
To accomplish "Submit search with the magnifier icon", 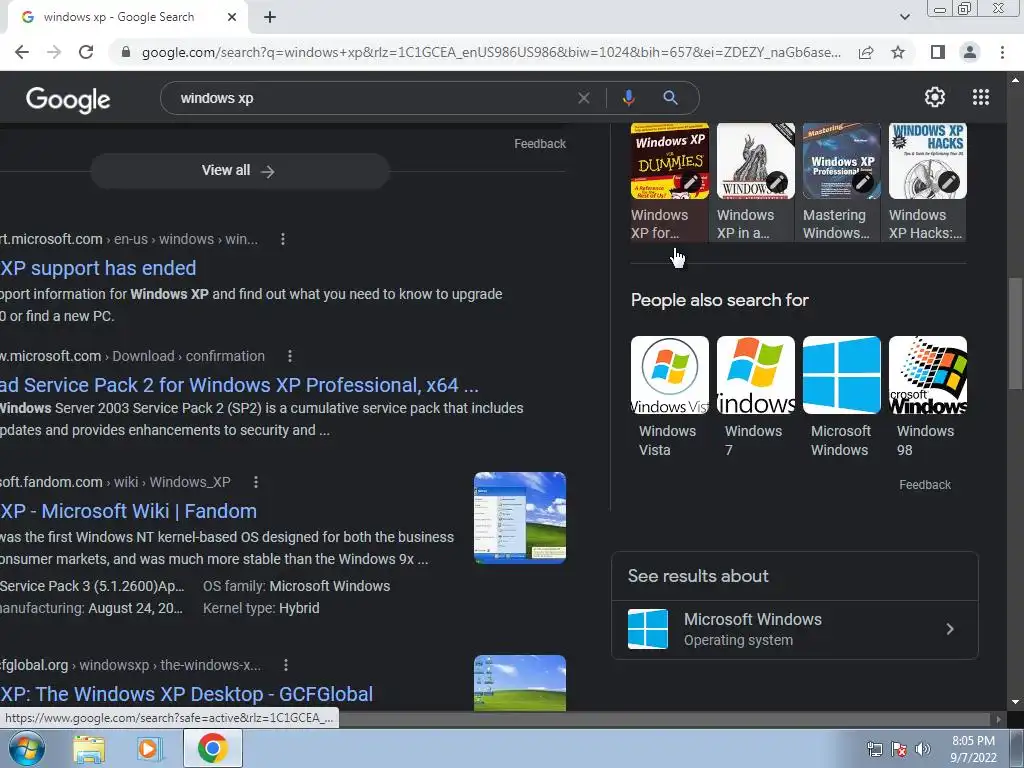I will click(670, 98).
